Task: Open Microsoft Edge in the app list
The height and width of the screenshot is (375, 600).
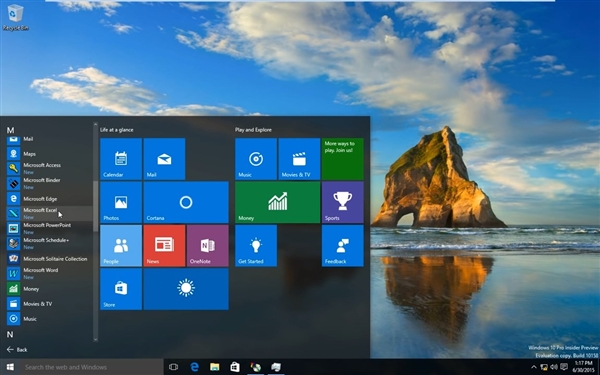Action: tap(49, 199)
